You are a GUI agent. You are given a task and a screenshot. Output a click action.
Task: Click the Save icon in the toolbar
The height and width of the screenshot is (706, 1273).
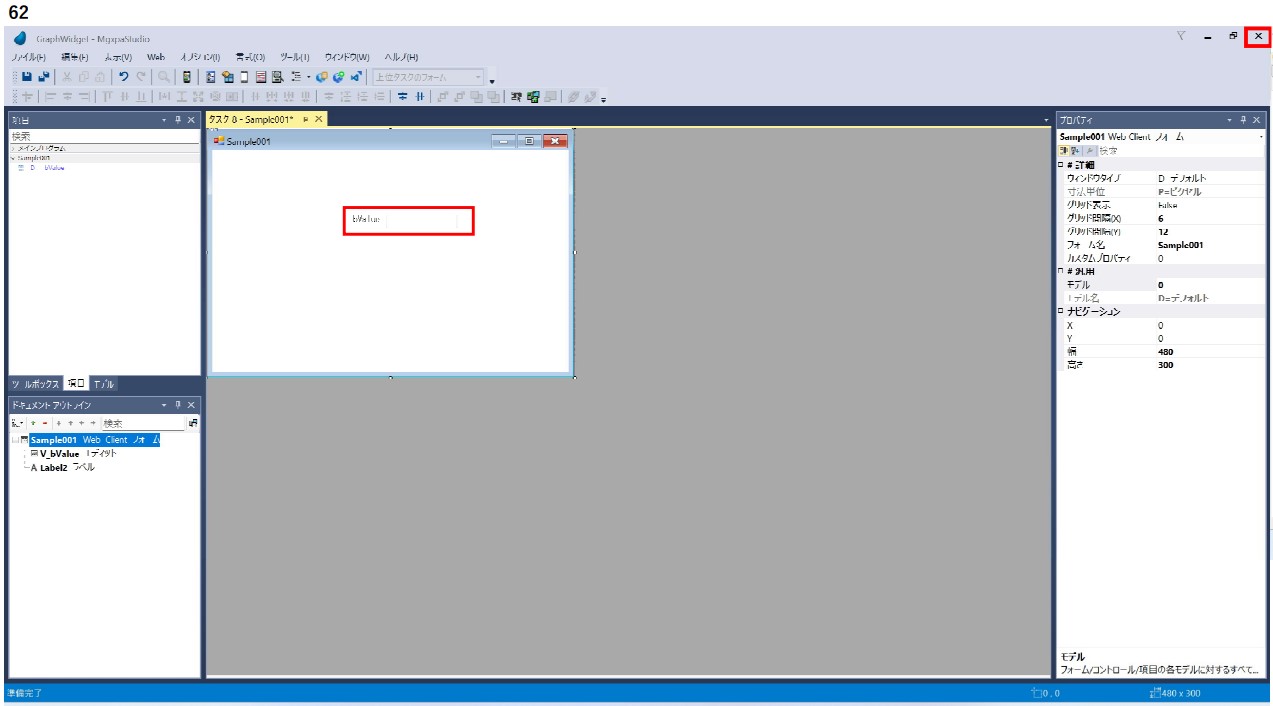tap(28, 77)
